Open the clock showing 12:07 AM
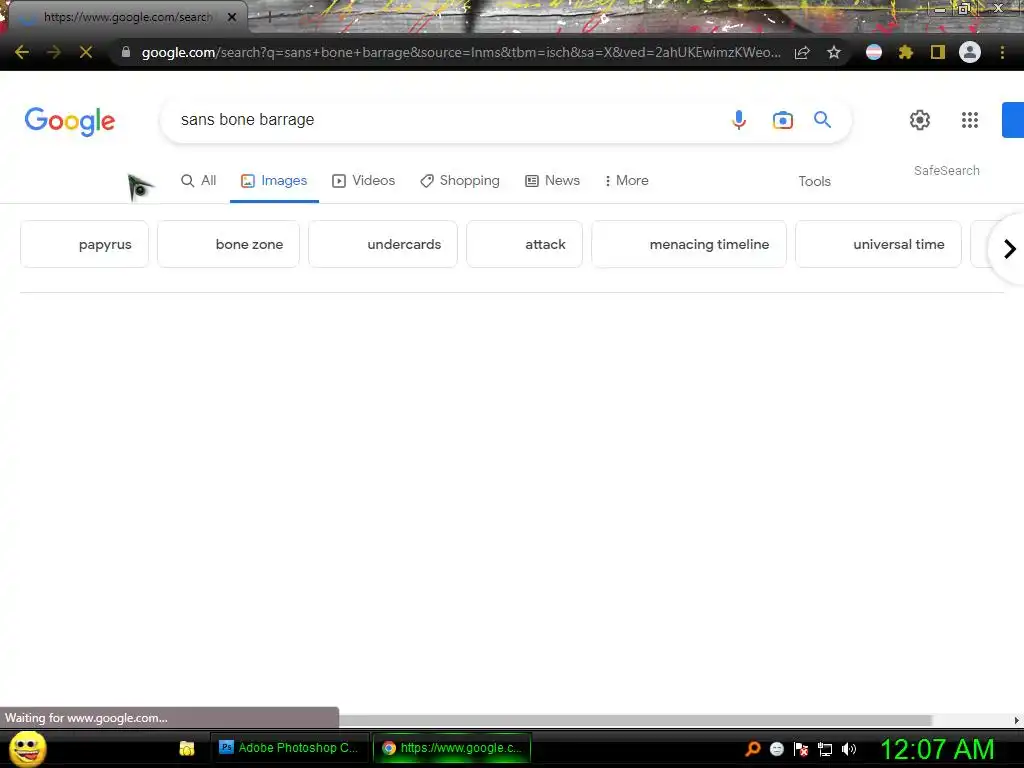This screenshot has height=768, width=1024. coord(937,749)
